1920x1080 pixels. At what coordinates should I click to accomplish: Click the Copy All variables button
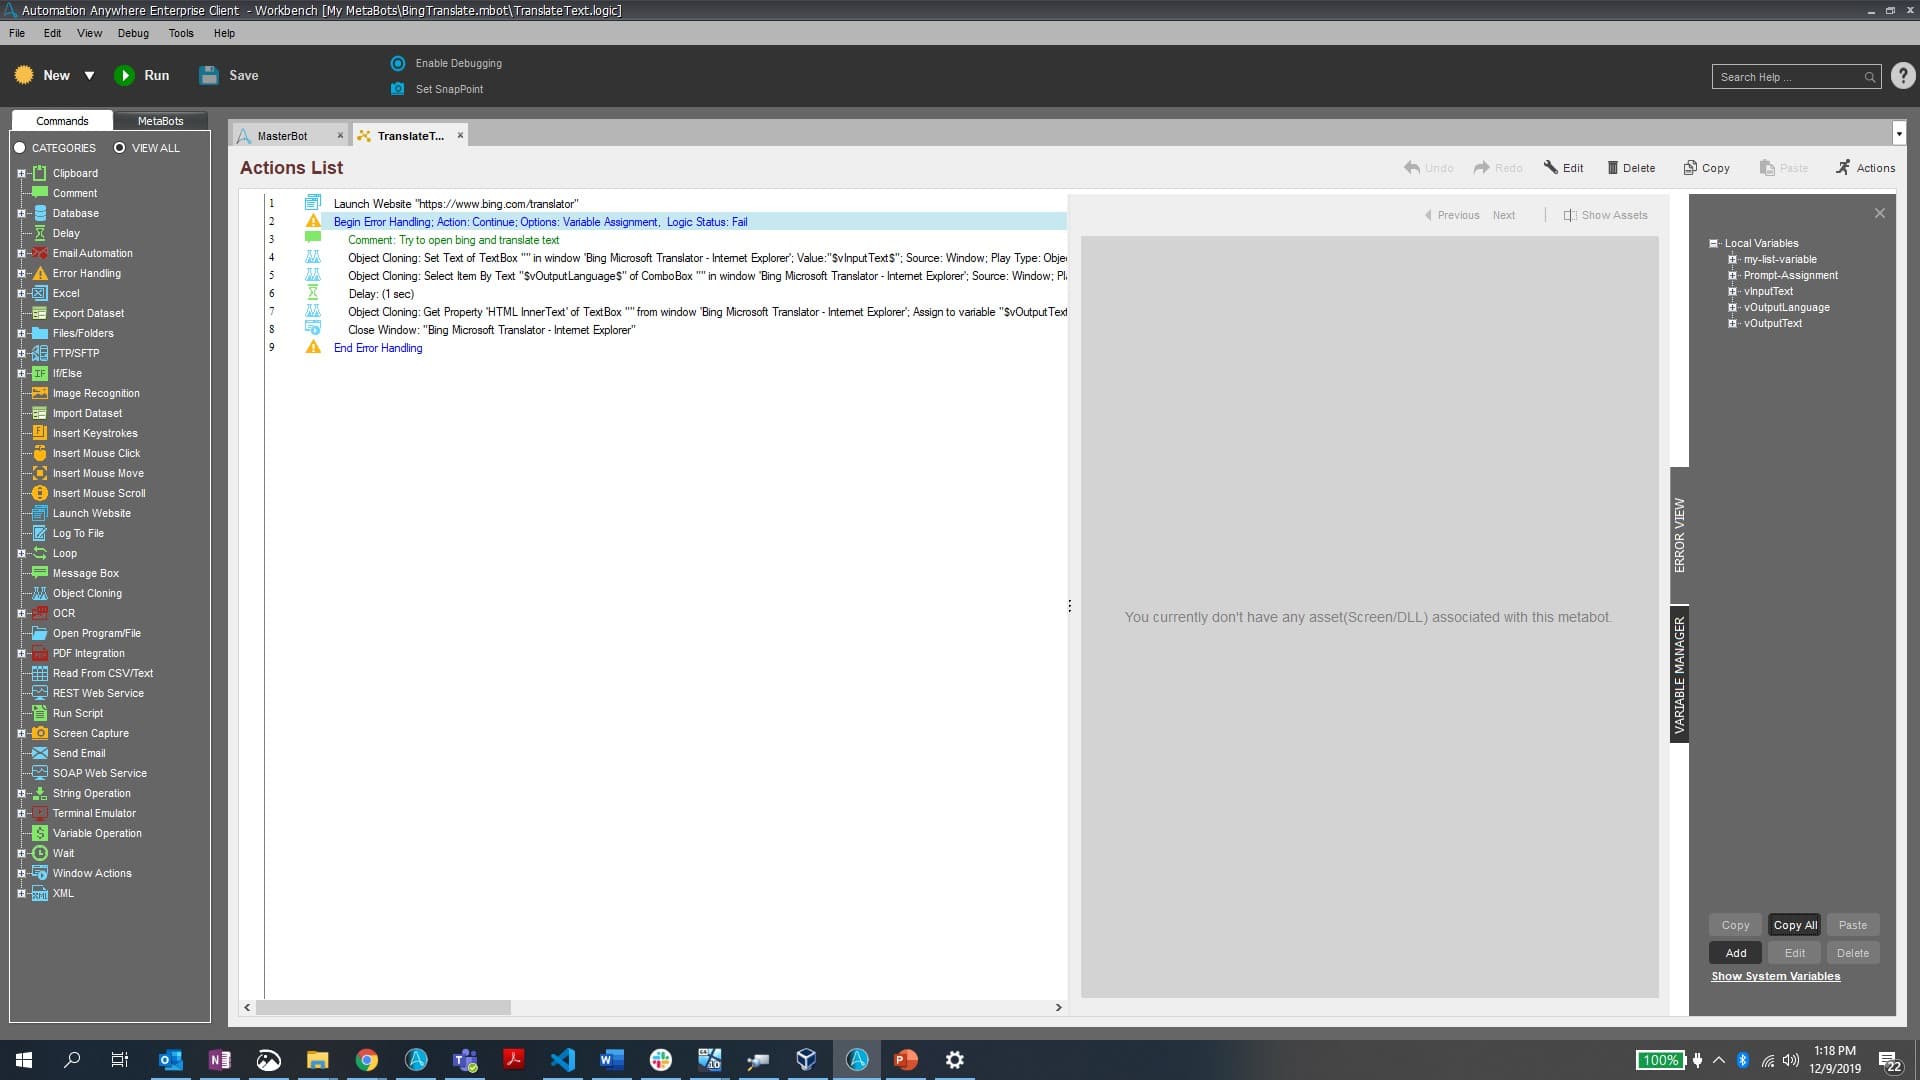click(1795, 925)
